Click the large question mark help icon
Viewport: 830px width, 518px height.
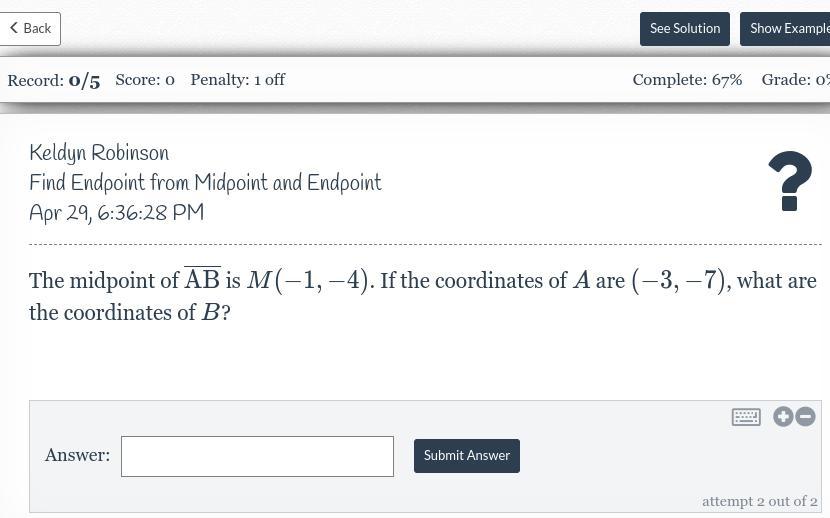click(790, 181)
